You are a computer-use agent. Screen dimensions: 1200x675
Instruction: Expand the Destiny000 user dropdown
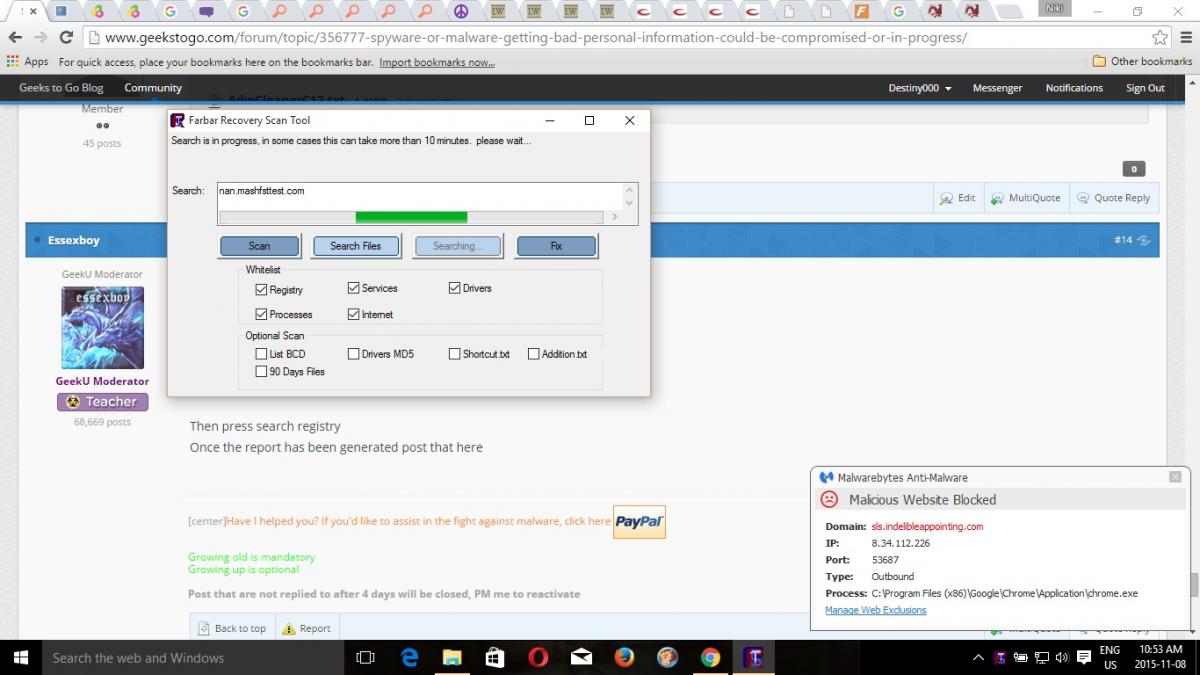click(x=920, y=88)
